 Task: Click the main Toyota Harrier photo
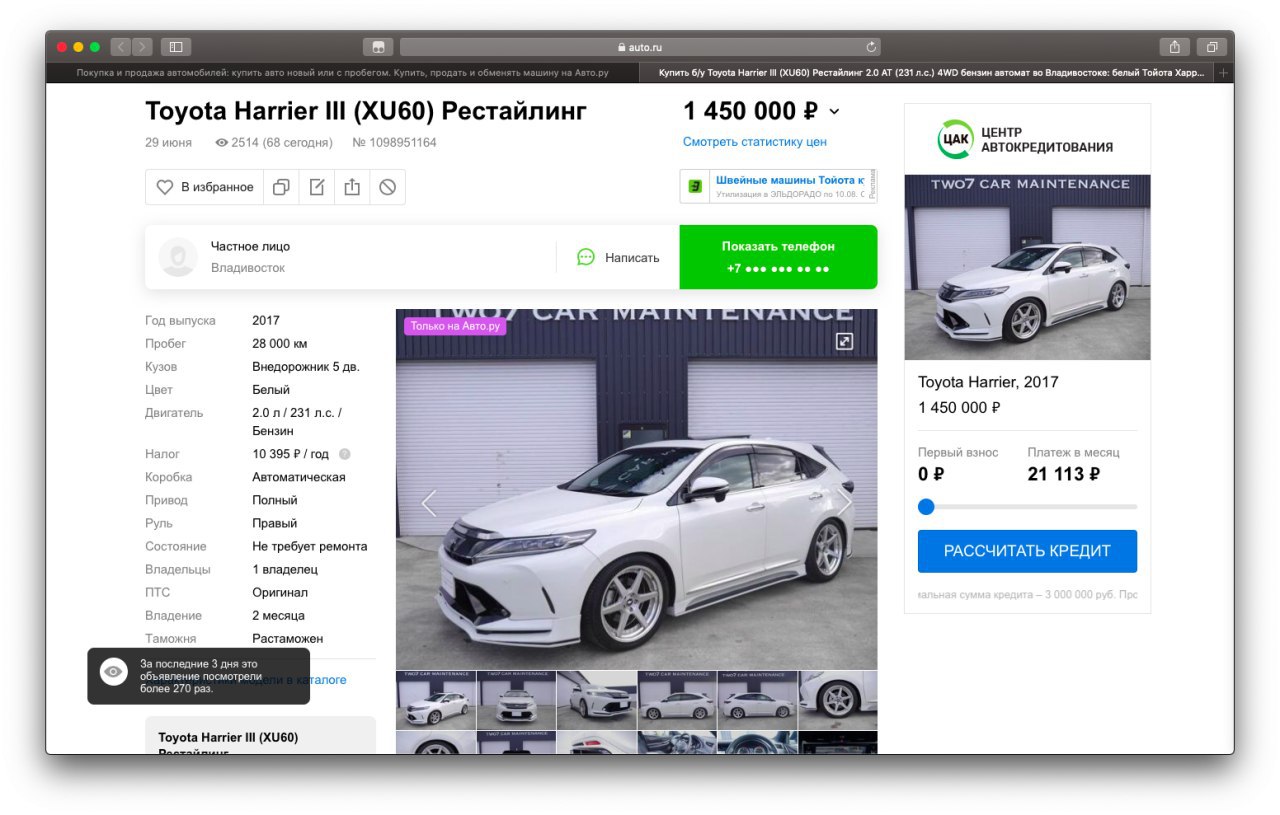click(x=637, y=489)
